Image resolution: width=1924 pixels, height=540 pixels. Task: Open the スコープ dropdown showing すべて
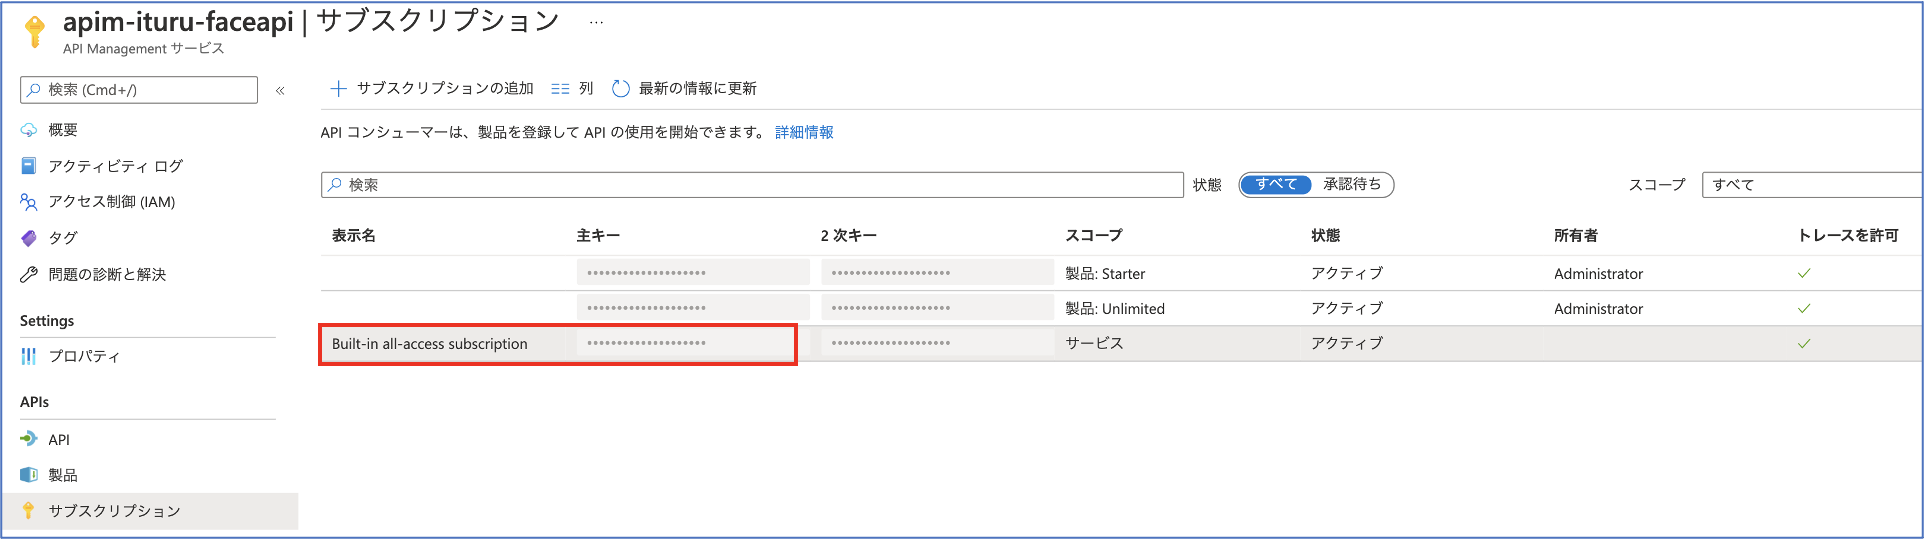[1811, 185]
